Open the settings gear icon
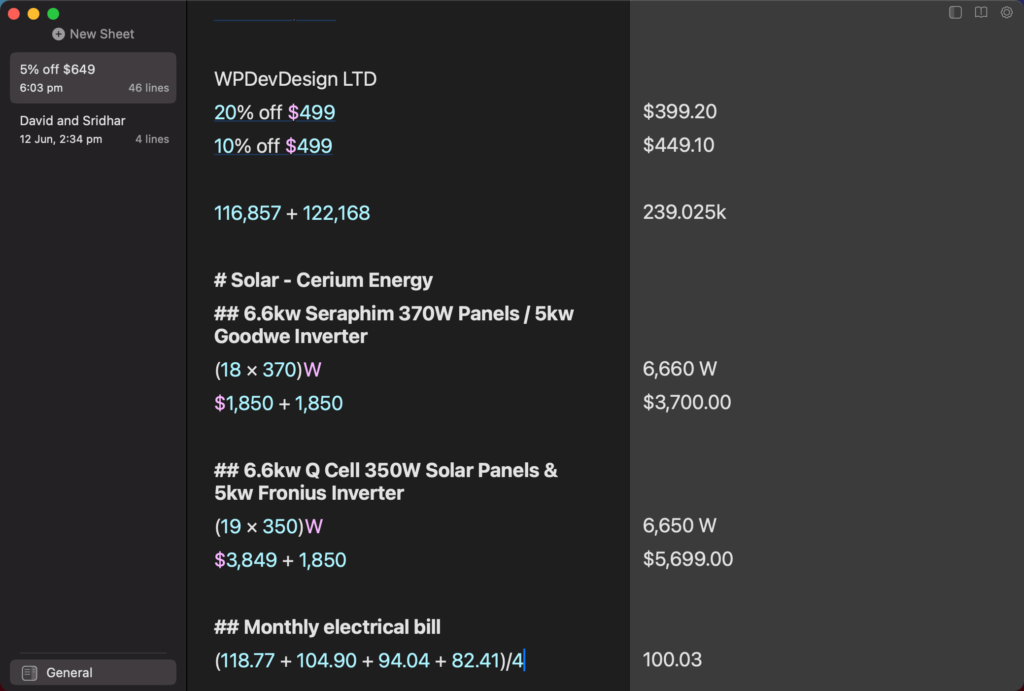 pyautogui.click(x=1006, y=12)
